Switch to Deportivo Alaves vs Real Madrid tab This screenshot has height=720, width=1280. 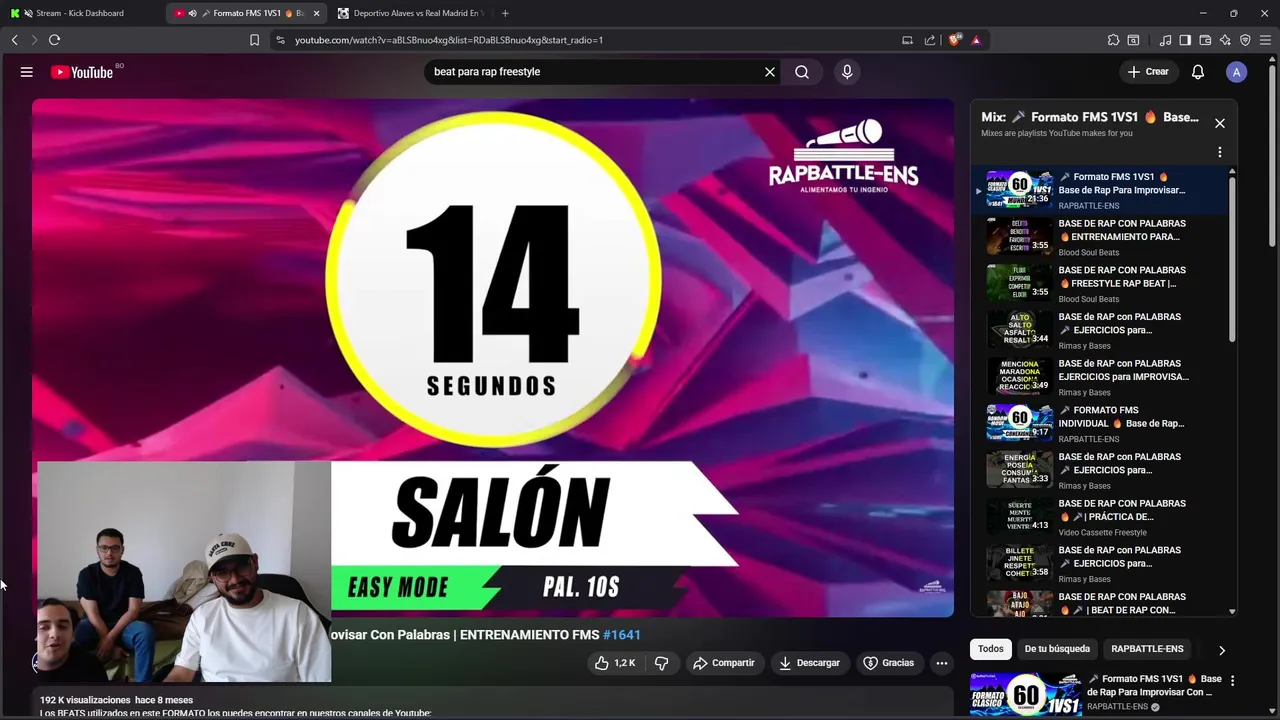pyautogui.click(x=410, y=13)
